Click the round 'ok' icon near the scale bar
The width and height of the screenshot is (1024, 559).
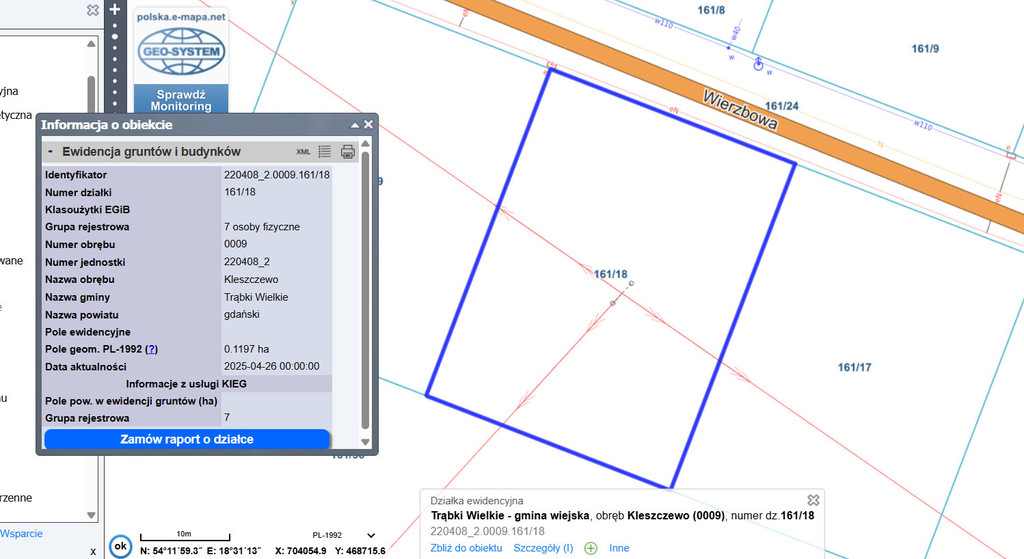click(120, 546)
